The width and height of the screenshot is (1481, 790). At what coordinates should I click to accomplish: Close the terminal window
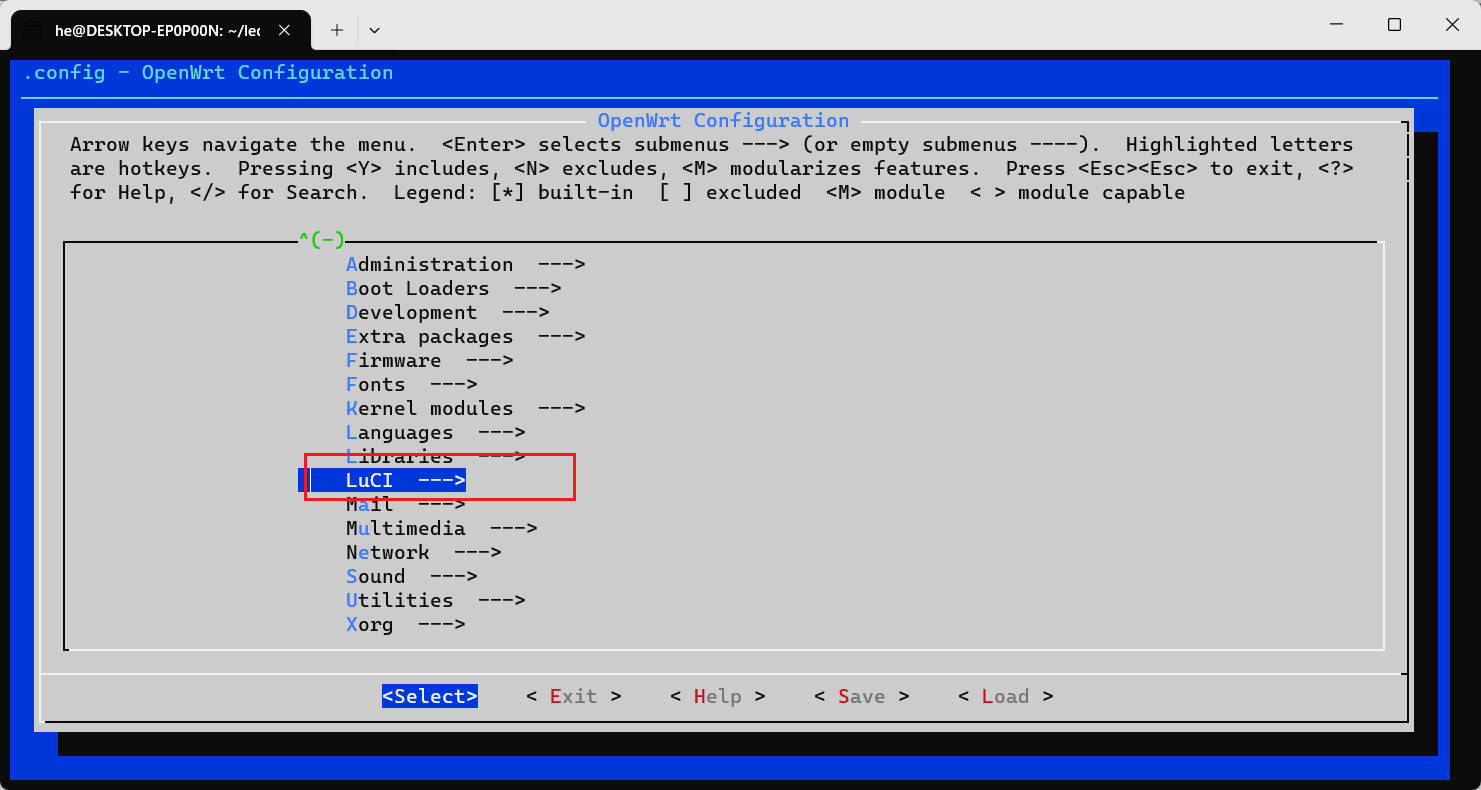click(x=1452, y=25)
